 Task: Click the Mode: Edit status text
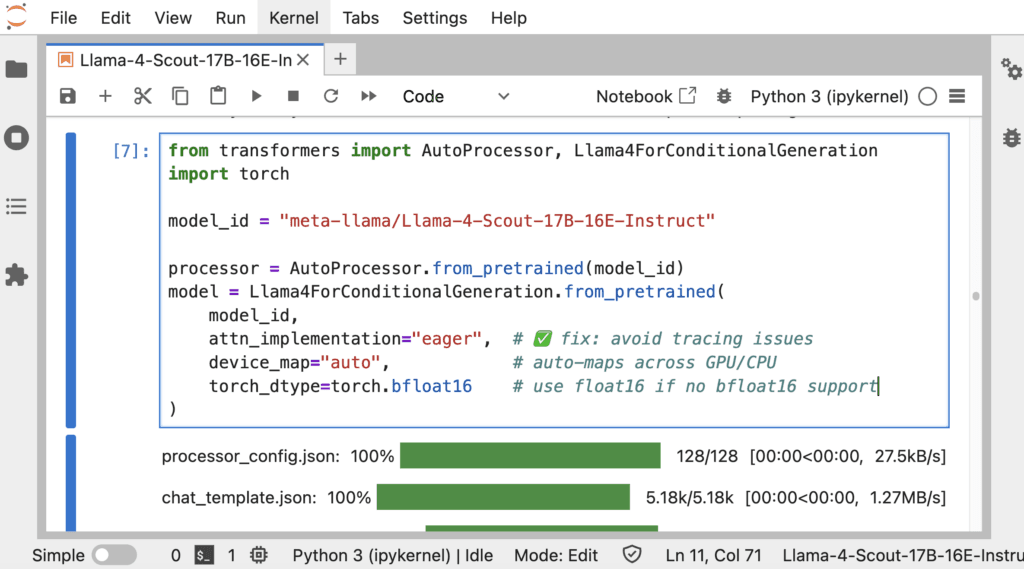pos(556,555)
